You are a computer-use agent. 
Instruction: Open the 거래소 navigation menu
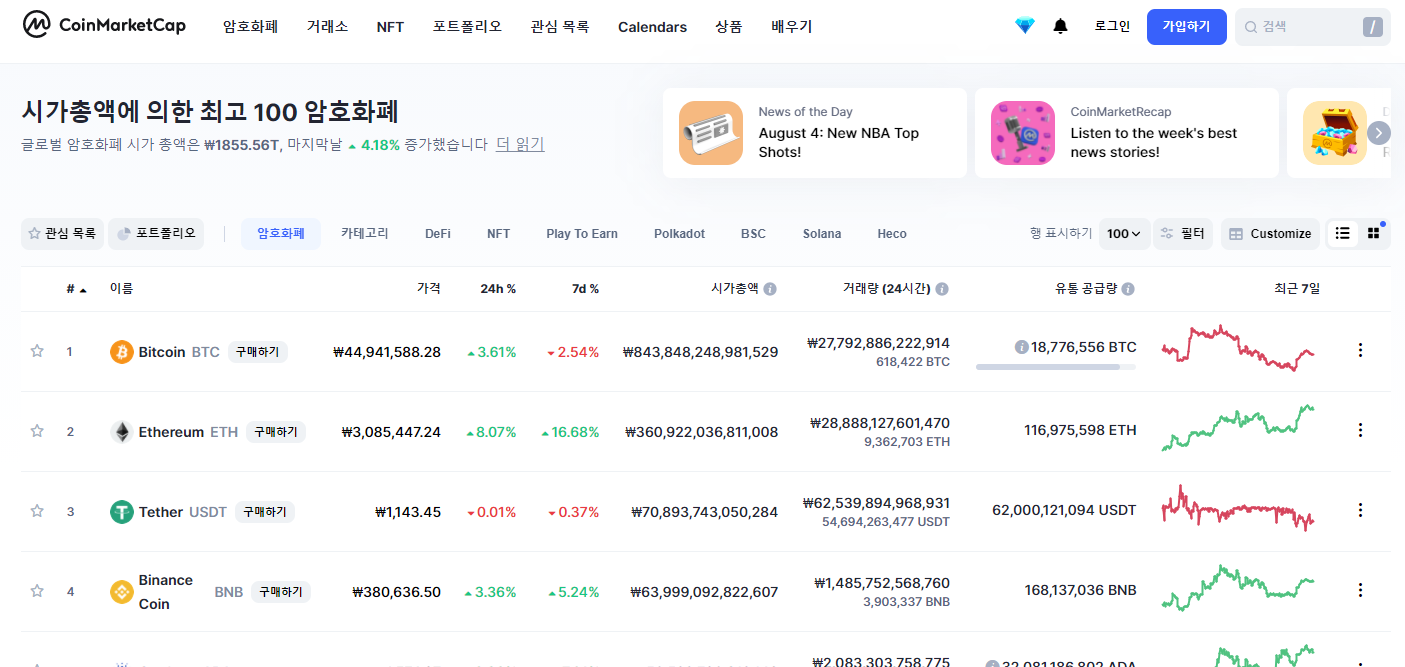(x=327, y=27)
